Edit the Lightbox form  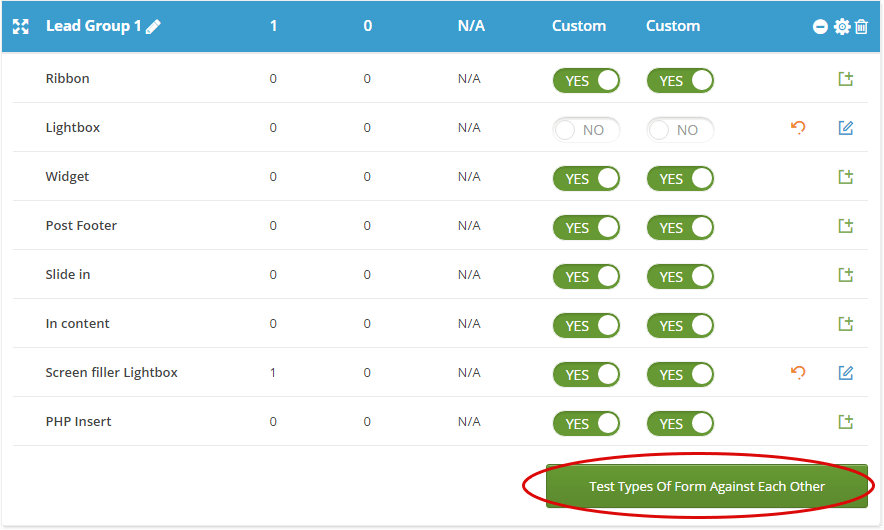(x=845, y=128)
